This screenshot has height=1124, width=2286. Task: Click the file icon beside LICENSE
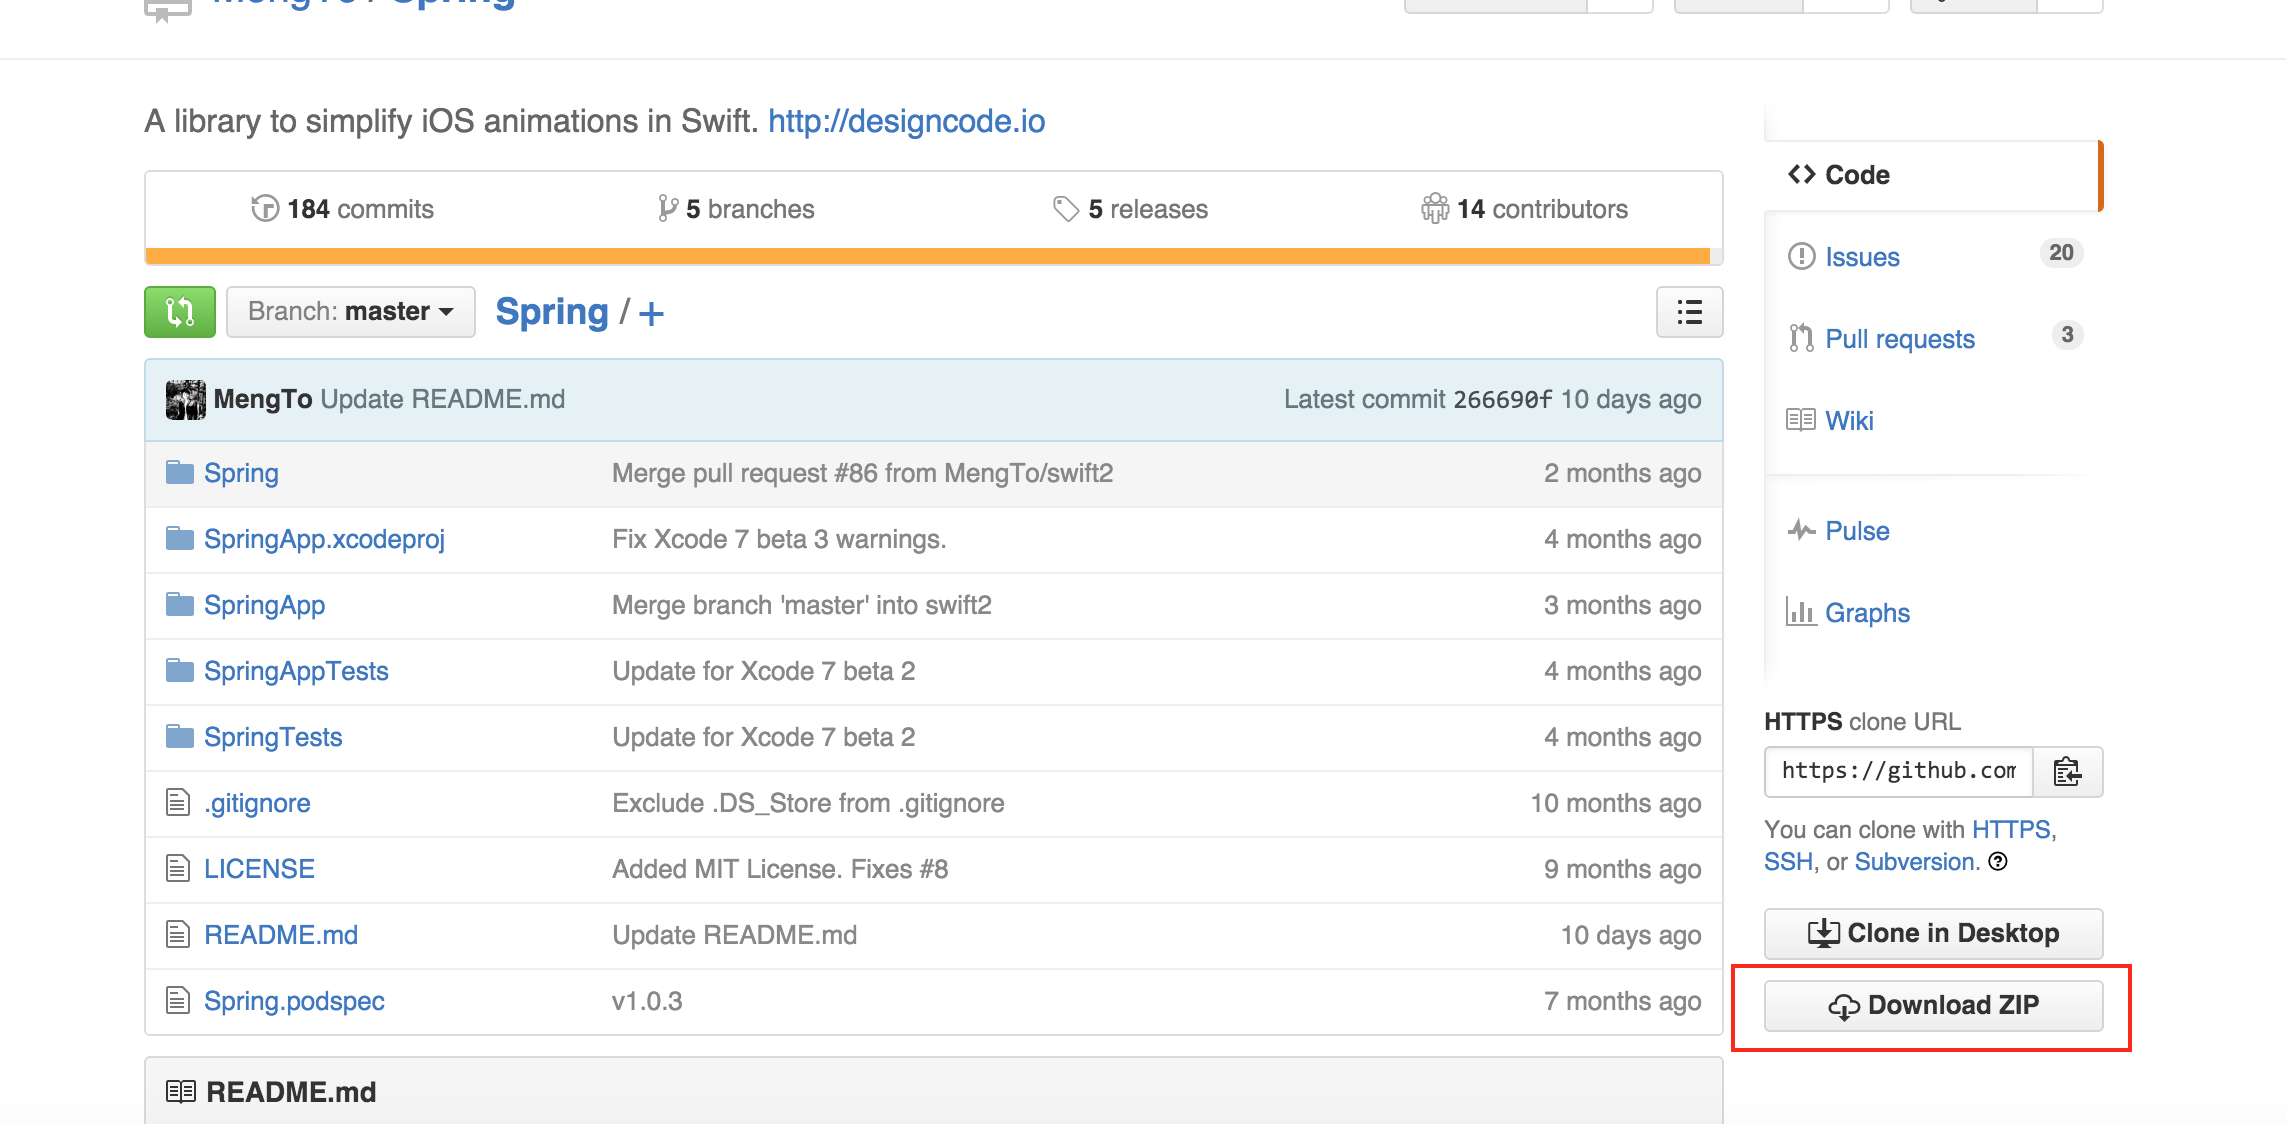[178, 869]
